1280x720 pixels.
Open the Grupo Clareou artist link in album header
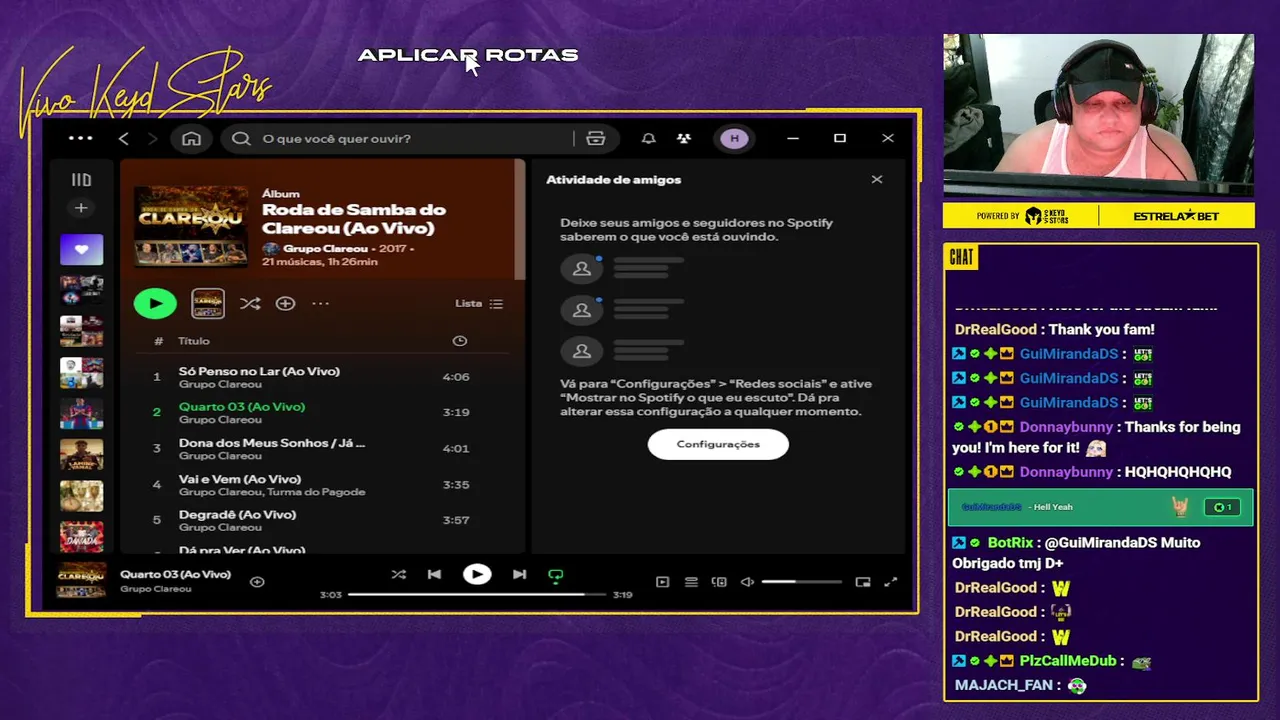click(325, 248)
